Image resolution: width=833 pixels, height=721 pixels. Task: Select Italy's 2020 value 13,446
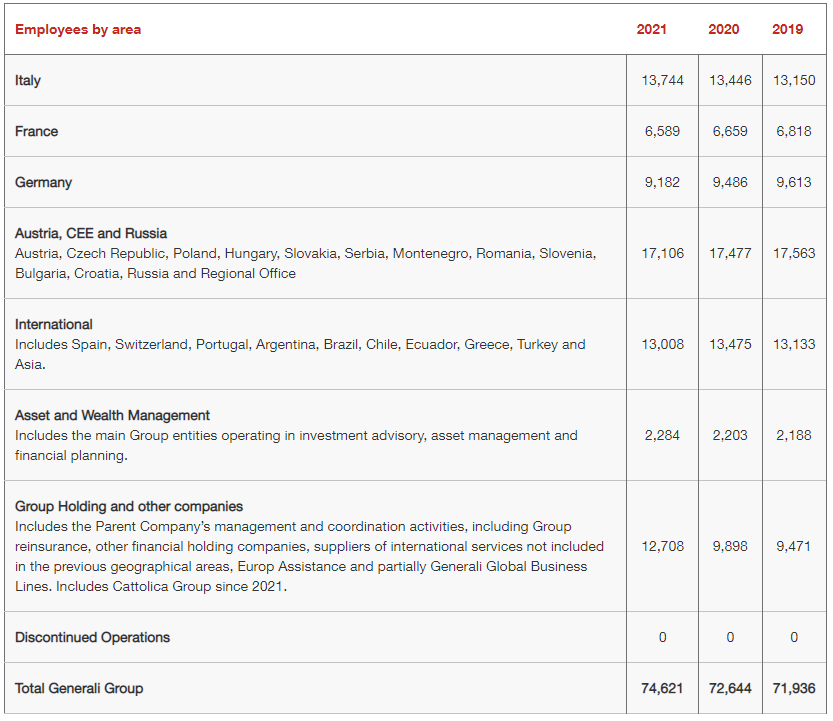tap(730, 80)
